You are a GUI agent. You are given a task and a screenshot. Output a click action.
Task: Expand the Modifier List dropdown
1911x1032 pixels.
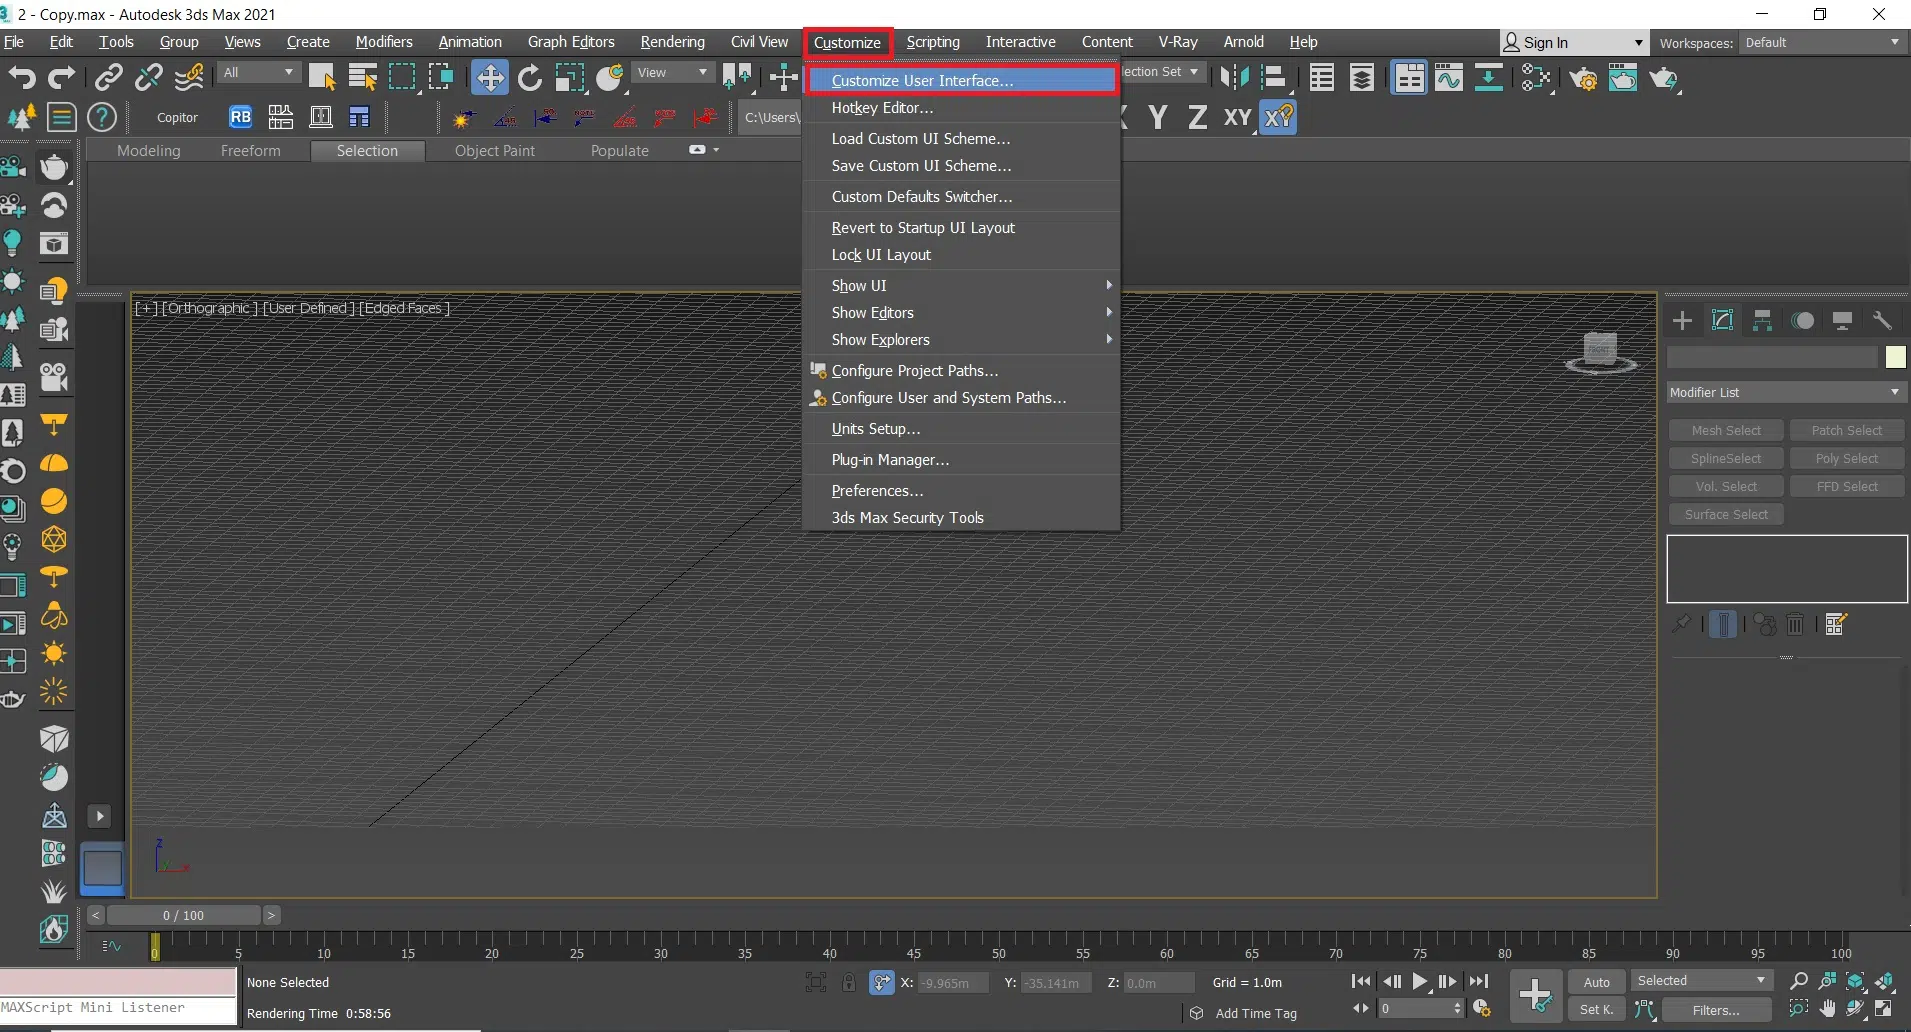pyautogui.click(x=1786, y=392)
